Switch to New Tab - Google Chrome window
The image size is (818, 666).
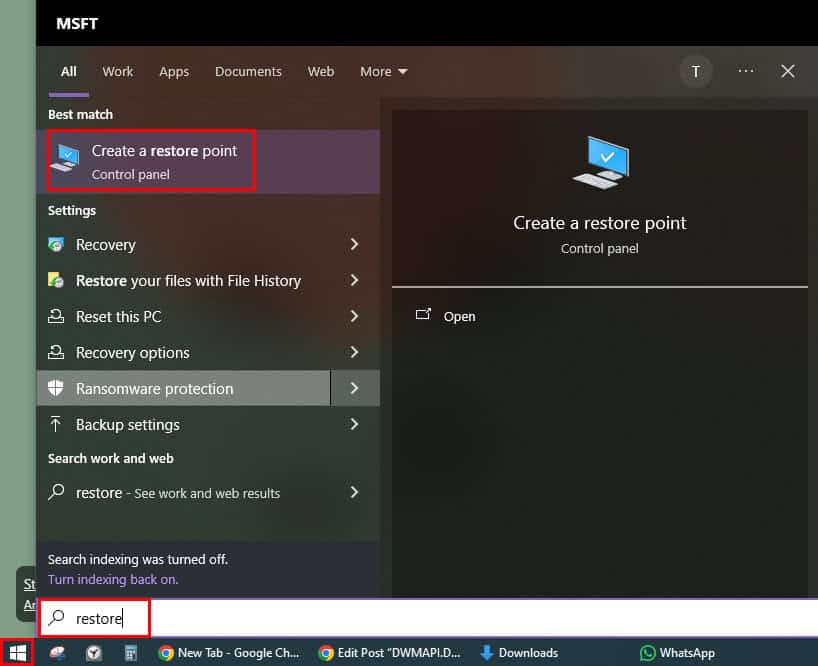pyautogui.click(x=228, y=653)
